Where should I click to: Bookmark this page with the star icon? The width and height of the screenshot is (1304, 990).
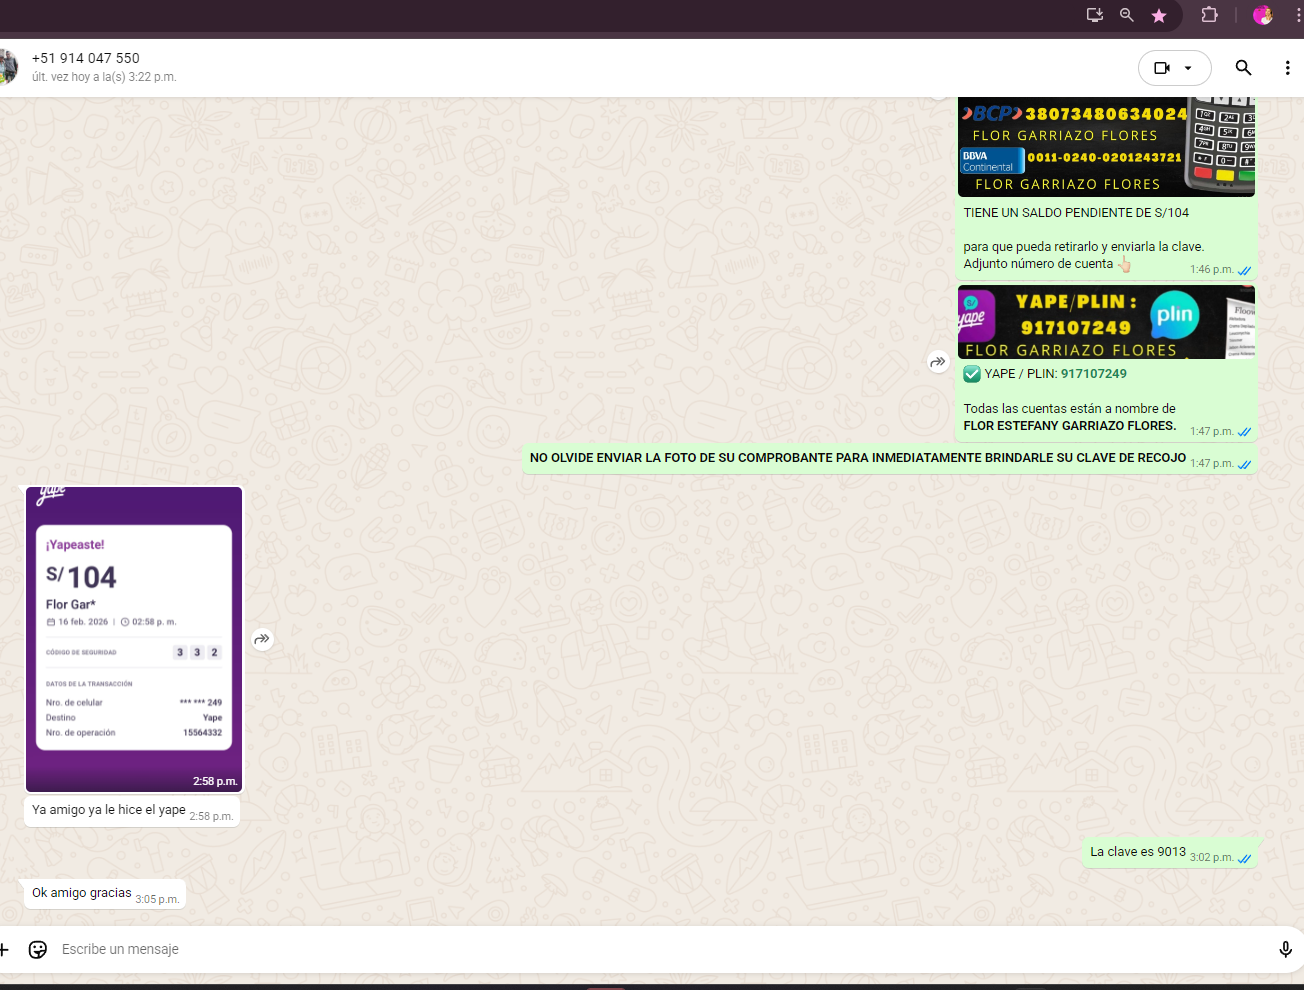point(1159,15)
